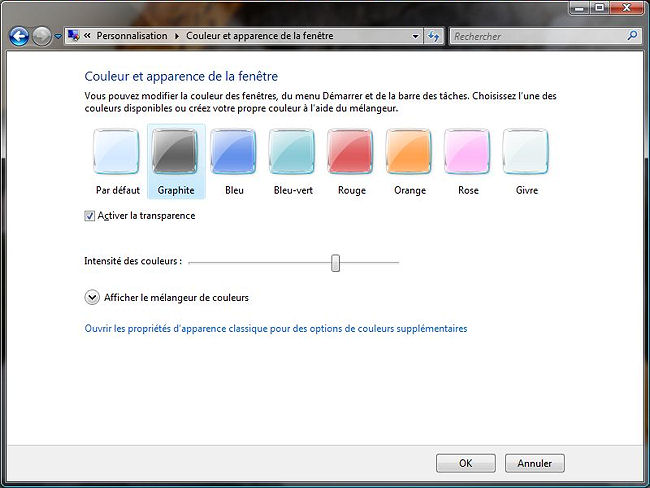
Task: Click the Forward navigation arrow button
Action: pos(42,36)
